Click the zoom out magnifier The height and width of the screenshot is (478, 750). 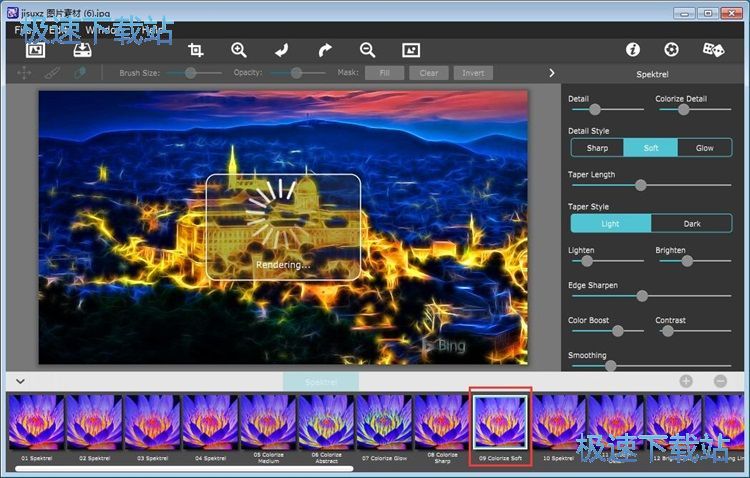click(x=367, y=50)
